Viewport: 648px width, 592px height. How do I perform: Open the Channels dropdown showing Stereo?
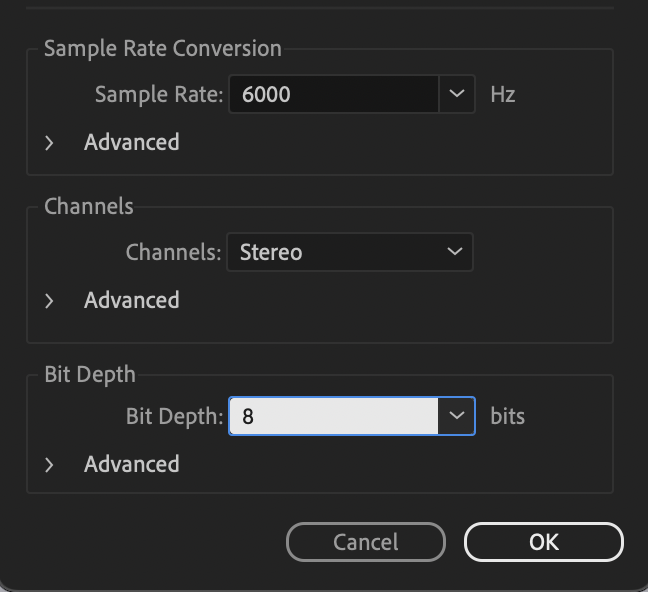point(350,252)
